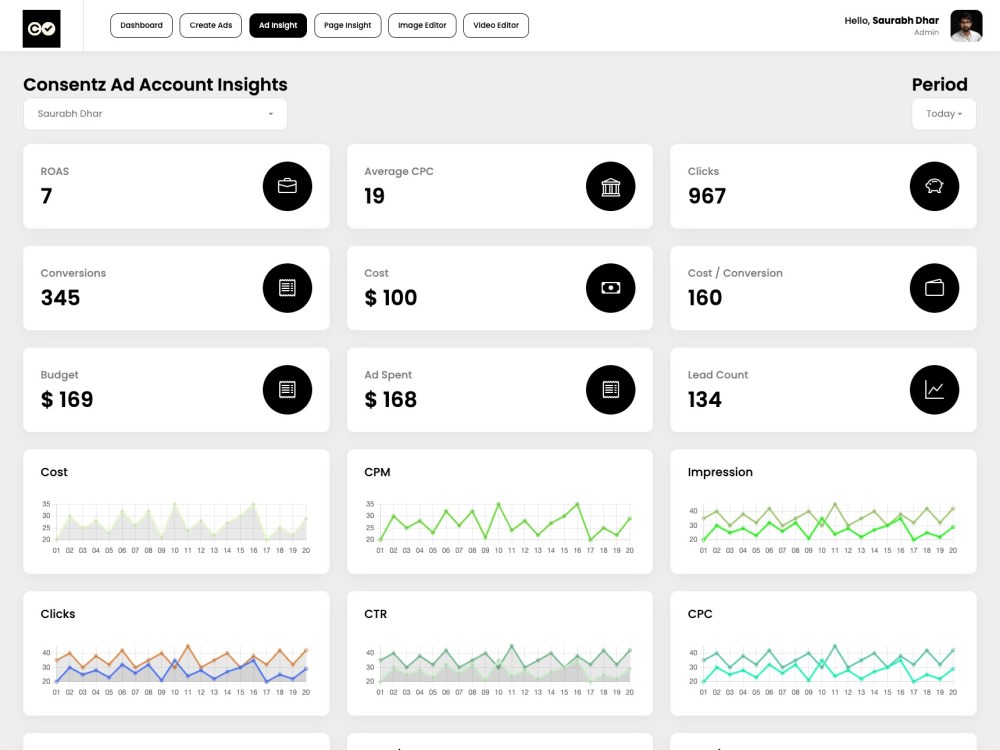Expand the Saurabh Dhar account dropdown
The image size is (1000, 750).
(x=155, y=114)
